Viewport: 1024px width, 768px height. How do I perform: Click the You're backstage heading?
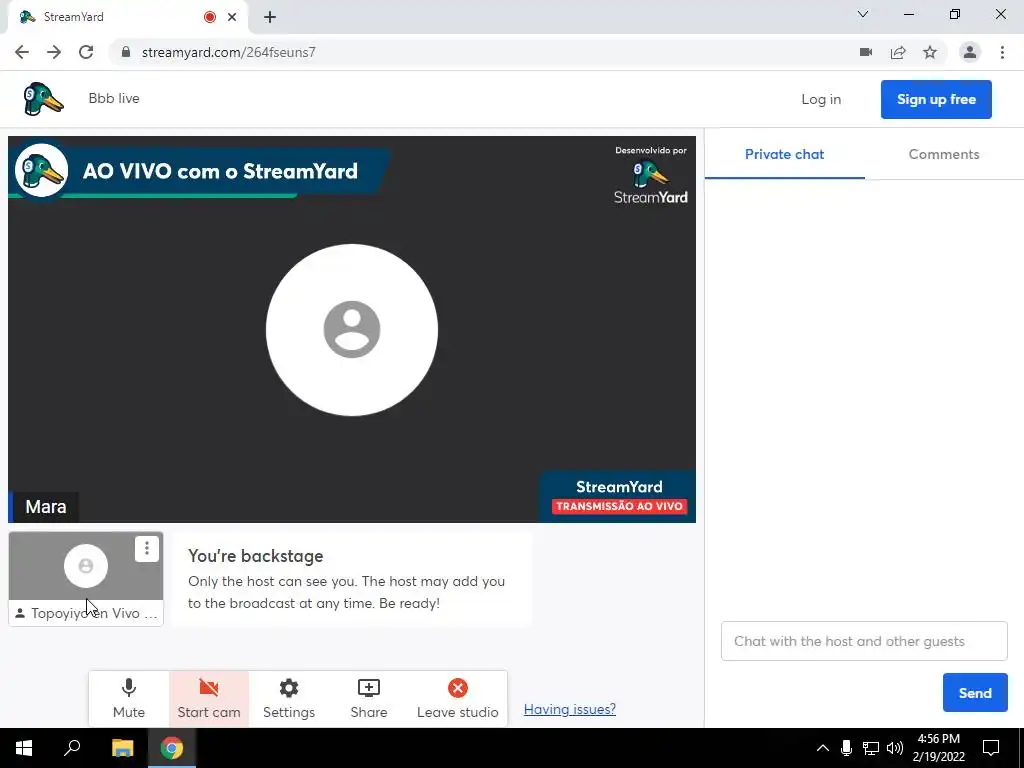(x=255, y=556)
